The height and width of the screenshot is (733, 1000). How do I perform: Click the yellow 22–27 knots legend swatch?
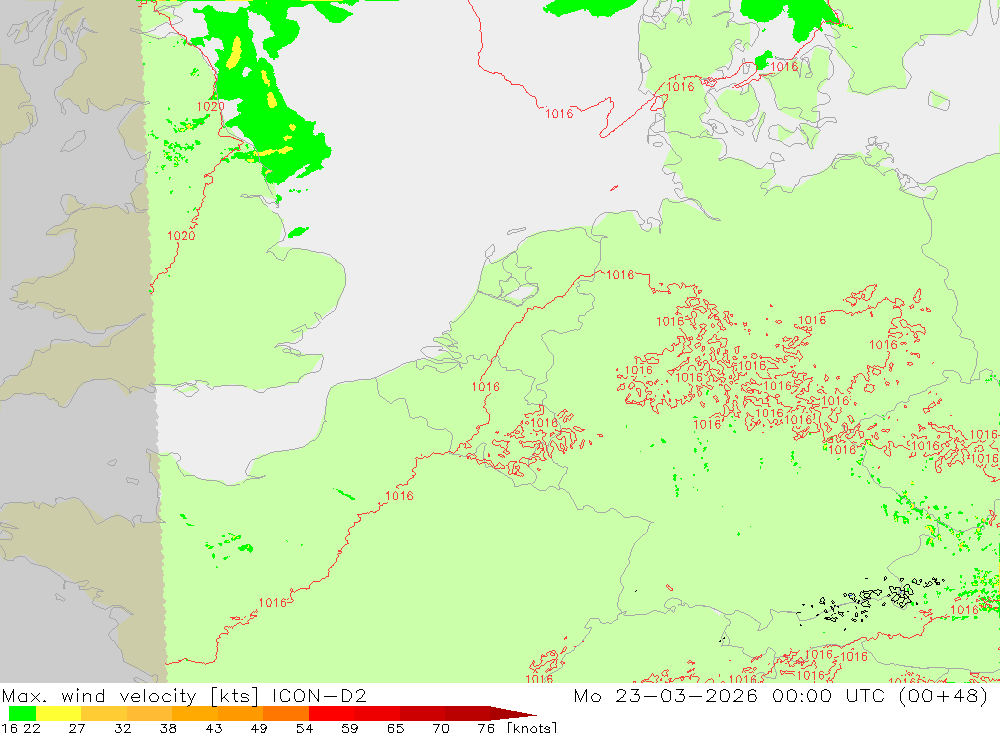59,713
